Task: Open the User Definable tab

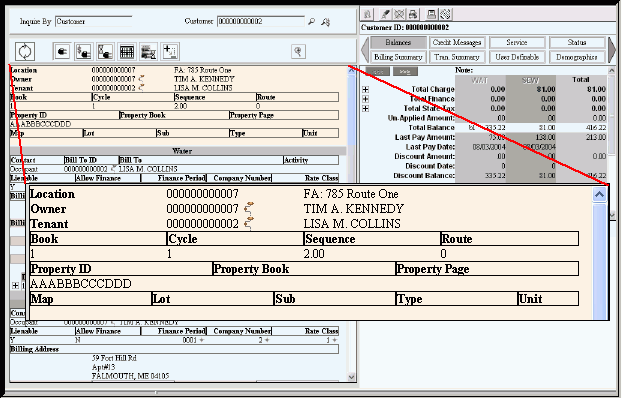Action: coord(517,57)
